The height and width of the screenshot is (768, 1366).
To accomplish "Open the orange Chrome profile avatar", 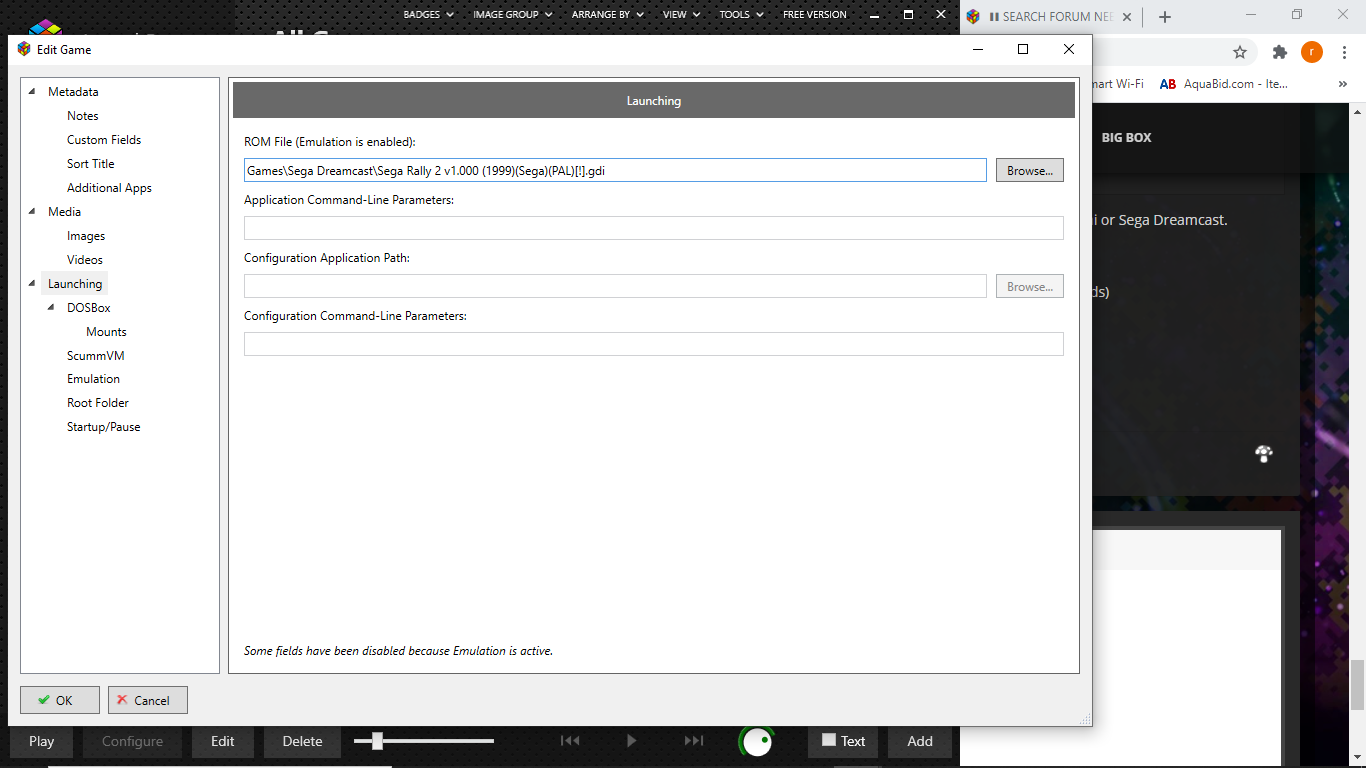I will click(x=1312, y=52).
